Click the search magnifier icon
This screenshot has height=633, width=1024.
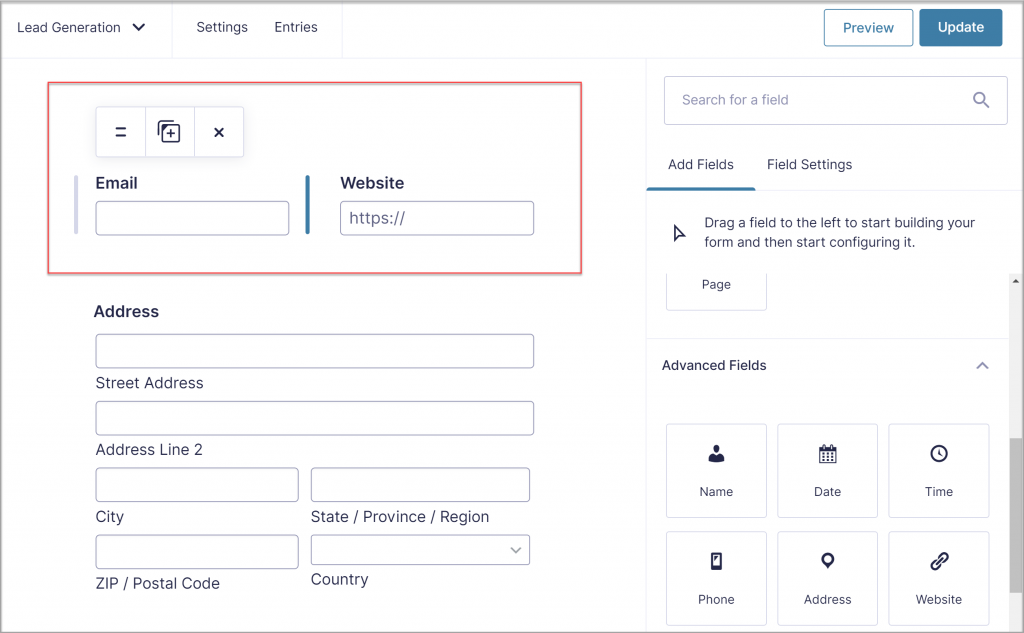981,100
